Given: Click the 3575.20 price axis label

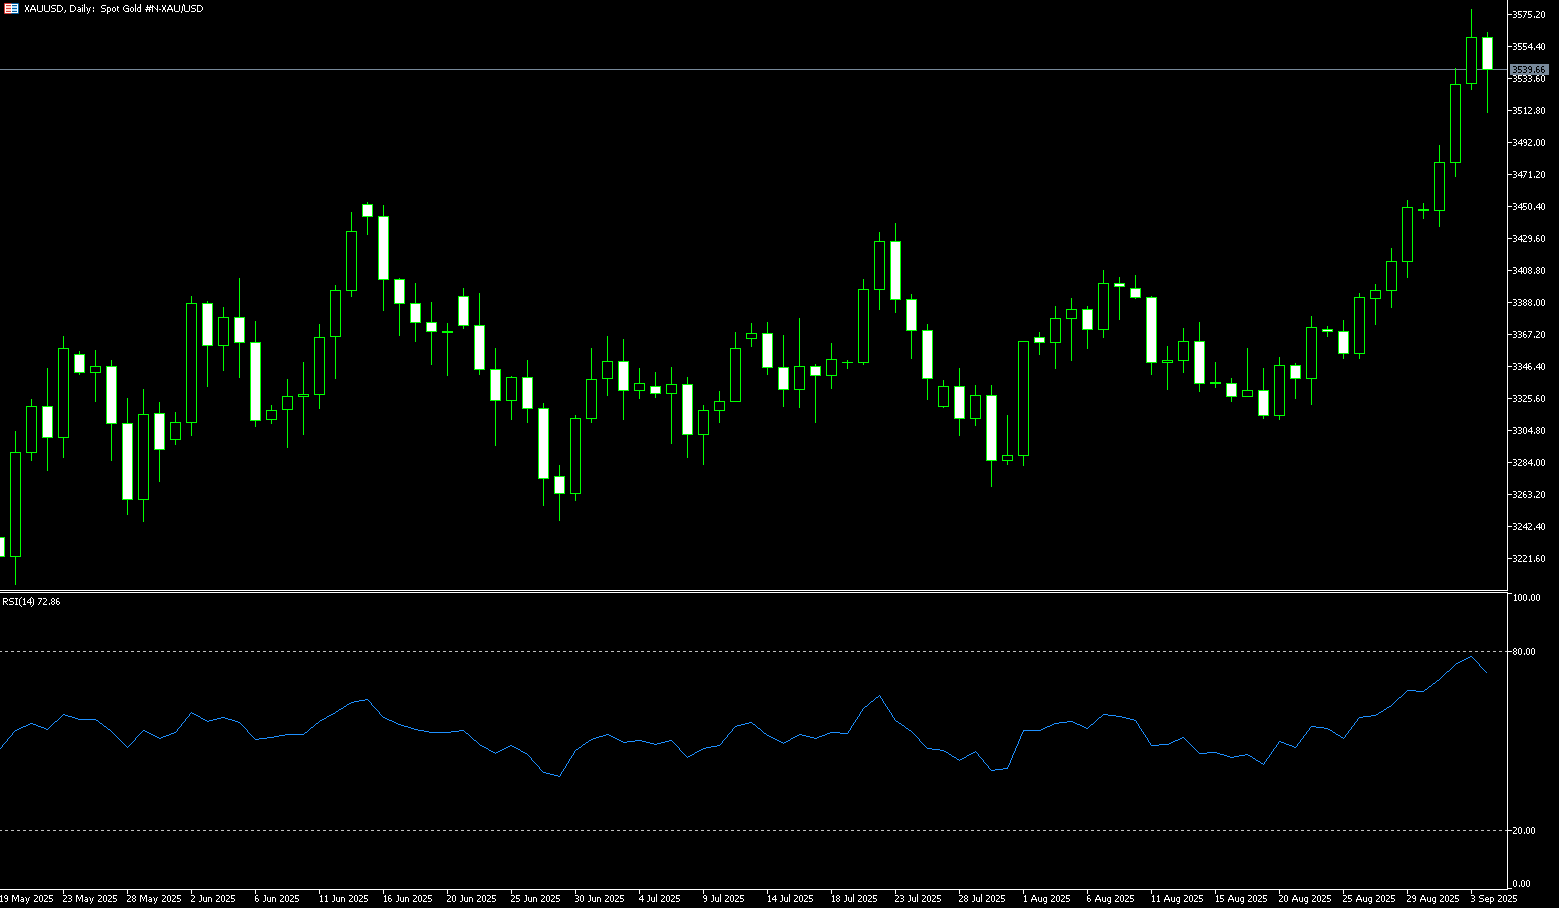Looking at the screenshot, I should click(1529, 15).
